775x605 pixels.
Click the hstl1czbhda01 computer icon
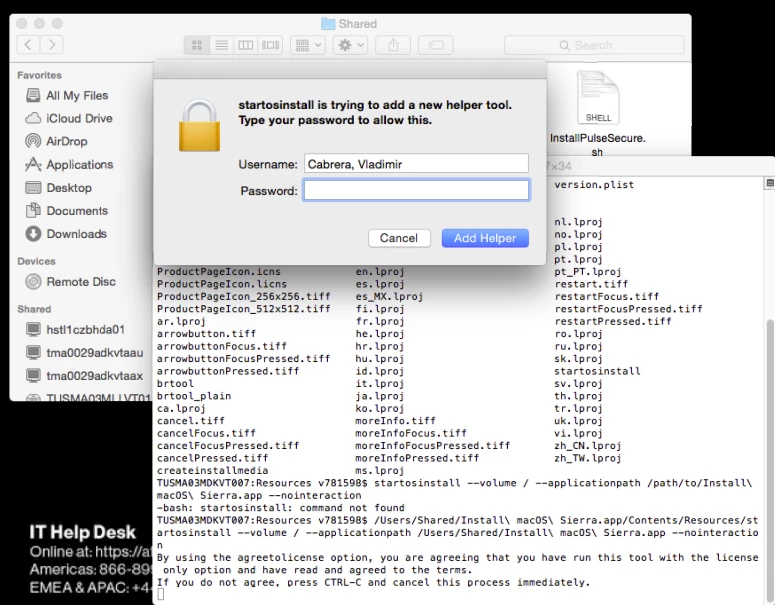(33, 329)
